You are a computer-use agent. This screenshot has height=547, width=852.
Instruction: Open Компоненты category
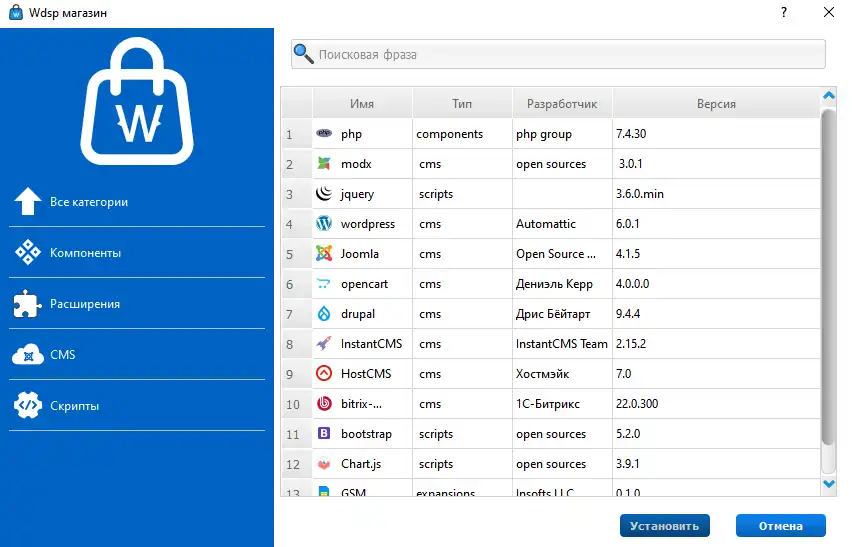click(137, 253)
